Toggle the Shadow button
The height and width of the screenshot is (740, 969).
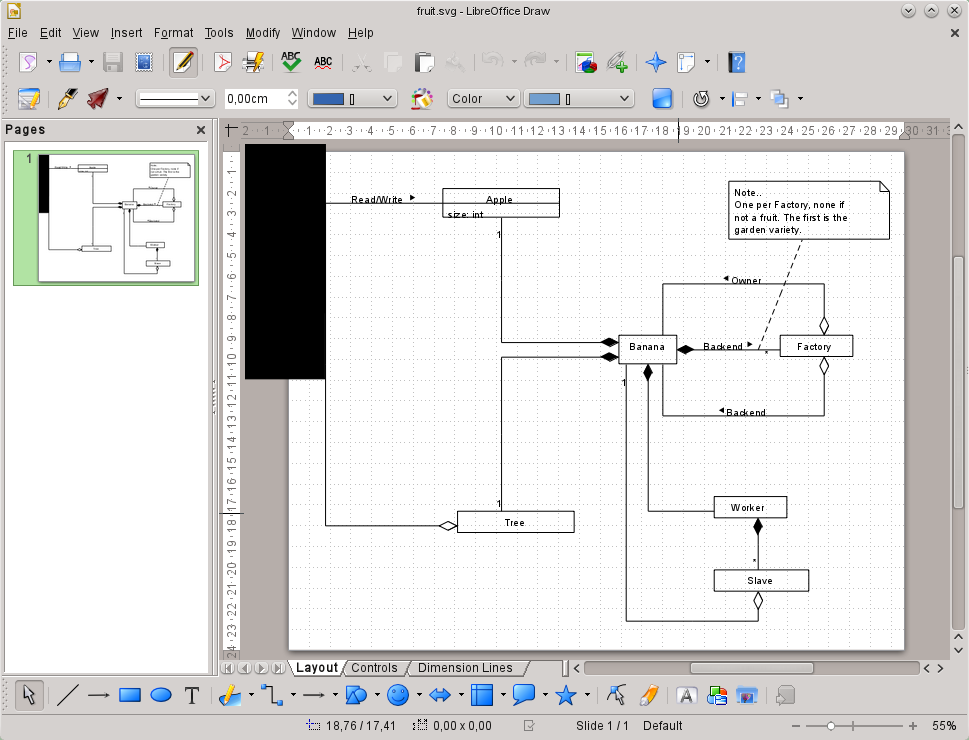(661, 99)
